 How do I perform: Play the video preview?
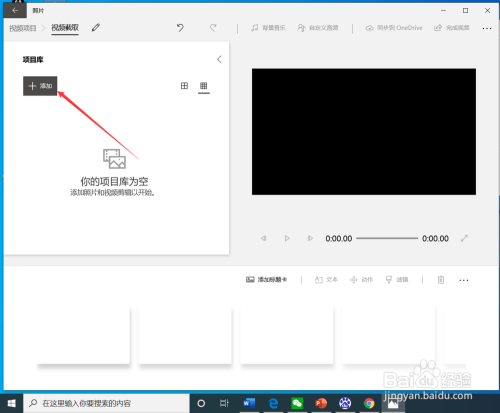pos(287,238)
